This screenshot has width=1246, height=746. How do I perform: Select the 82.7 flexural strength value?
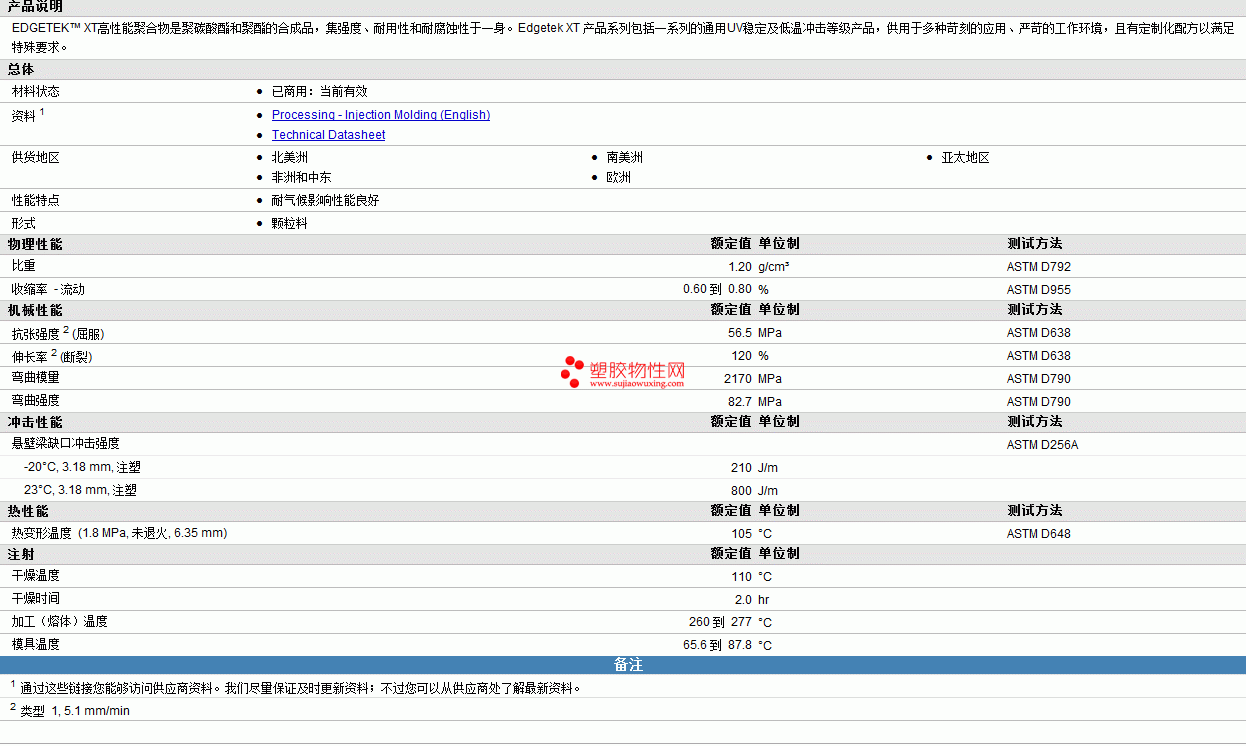[740, 402]
